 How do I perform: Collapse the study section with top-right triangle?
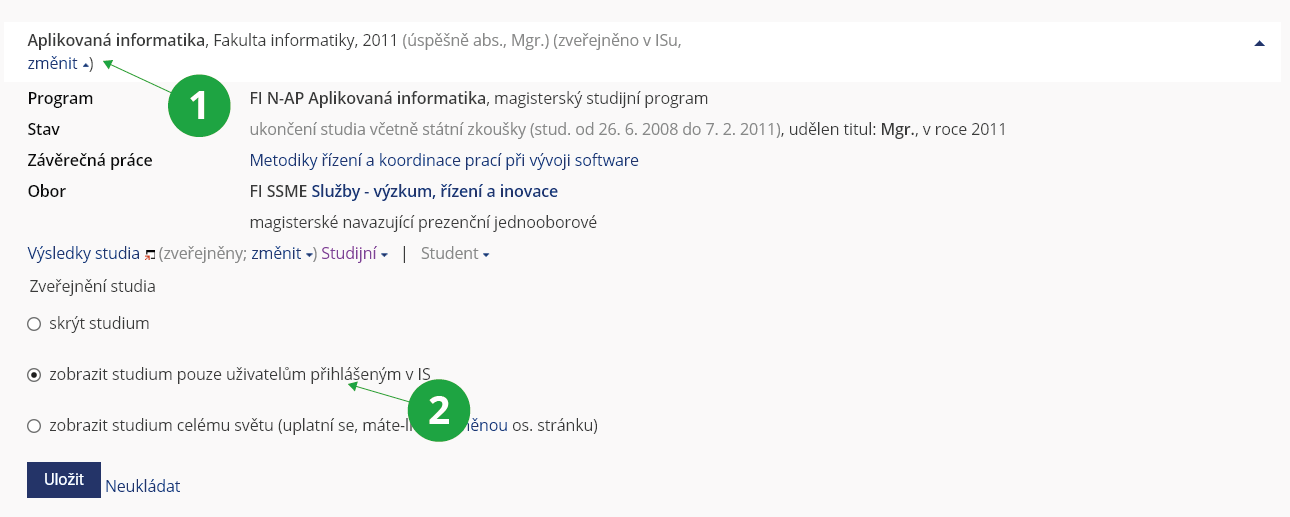(1259, 43)
